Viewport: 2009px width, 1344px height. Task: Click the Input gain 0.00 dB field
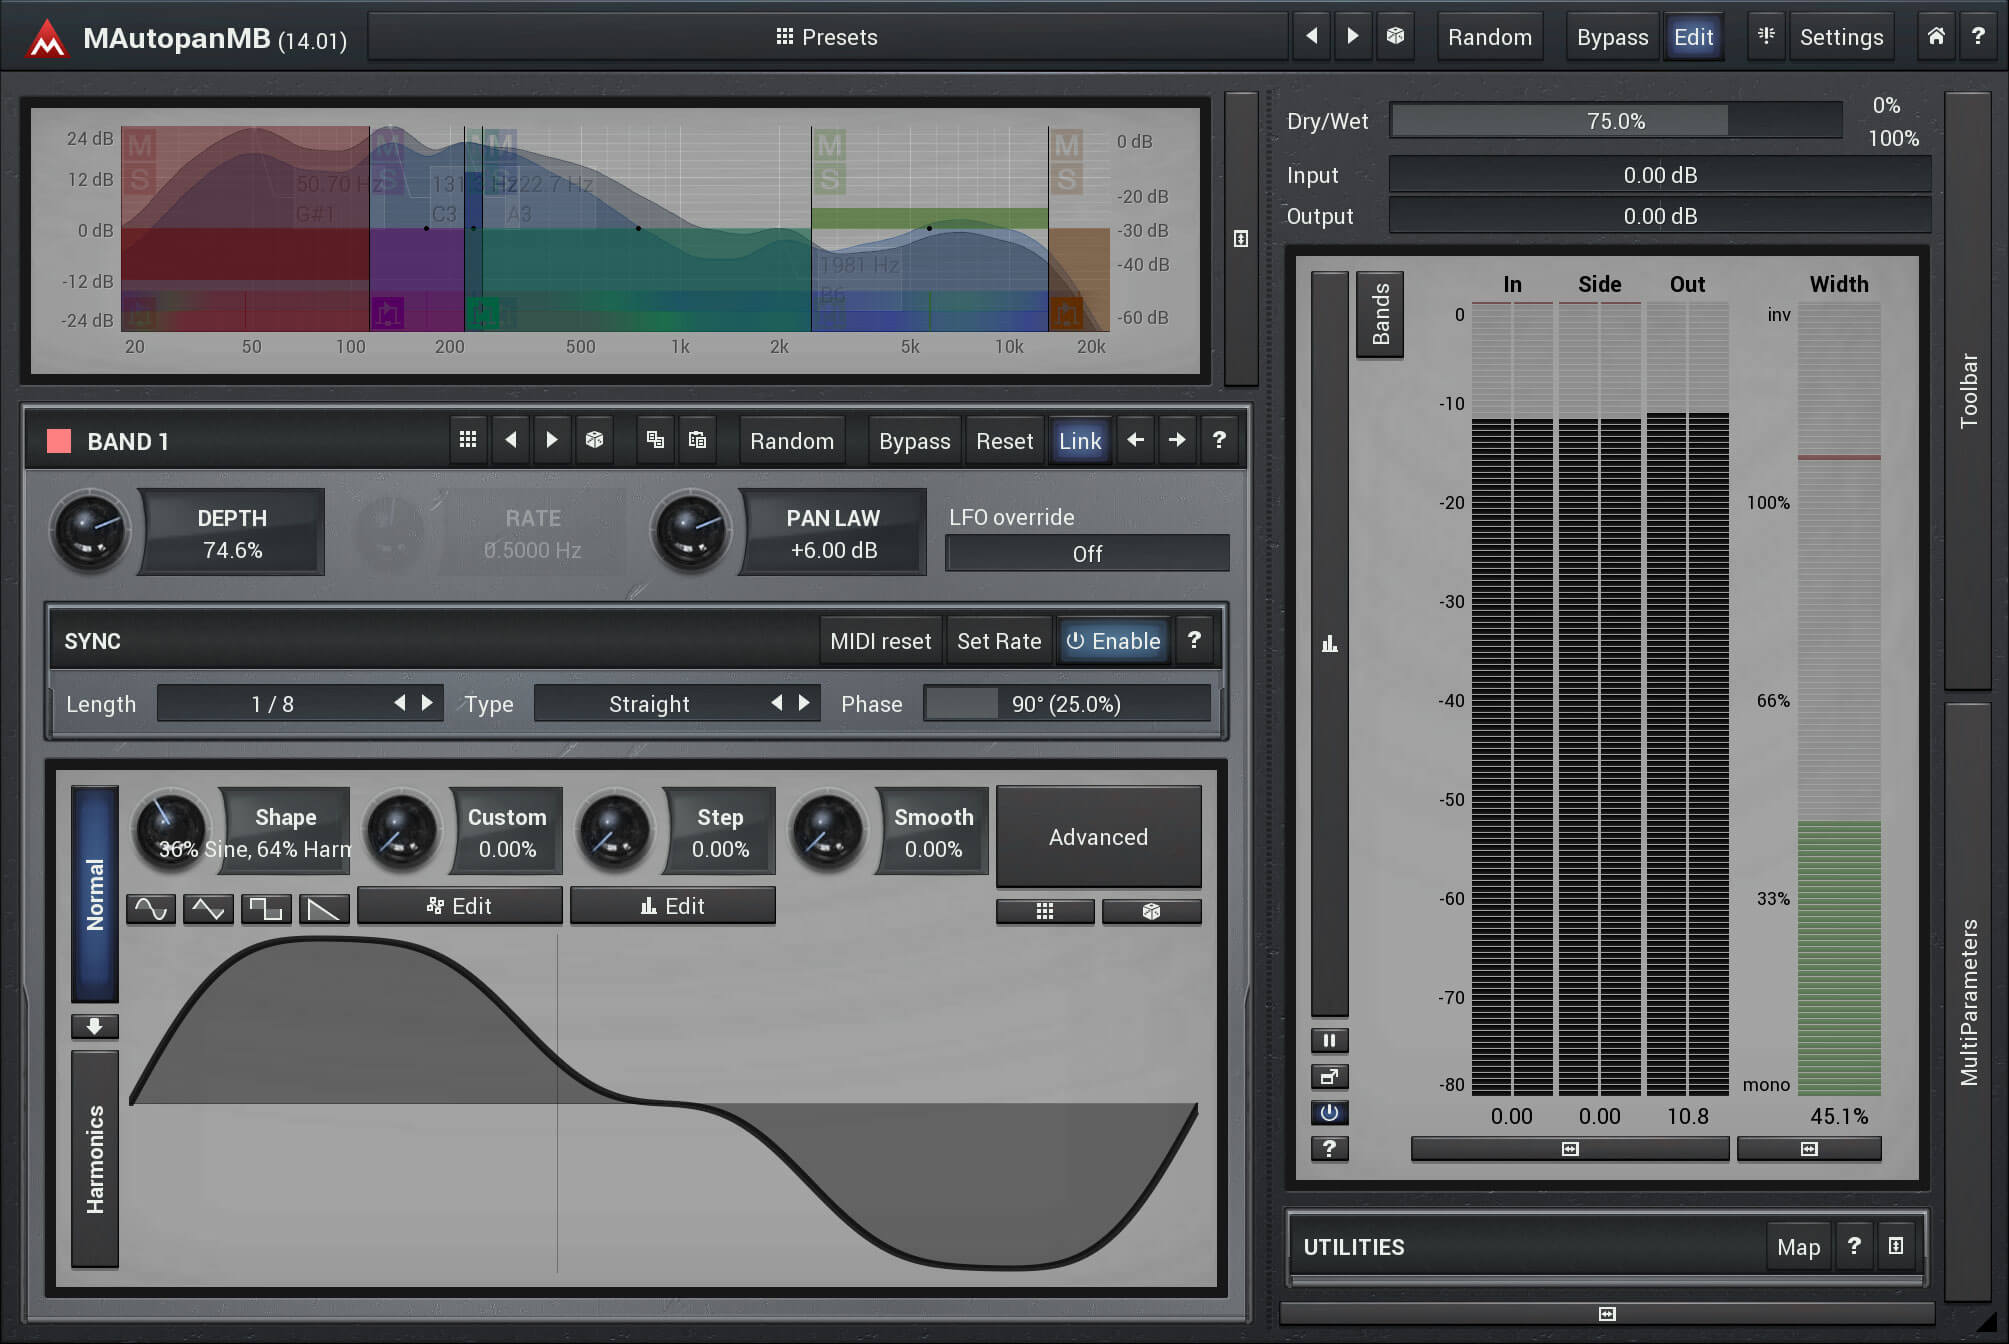(1660, 175)
